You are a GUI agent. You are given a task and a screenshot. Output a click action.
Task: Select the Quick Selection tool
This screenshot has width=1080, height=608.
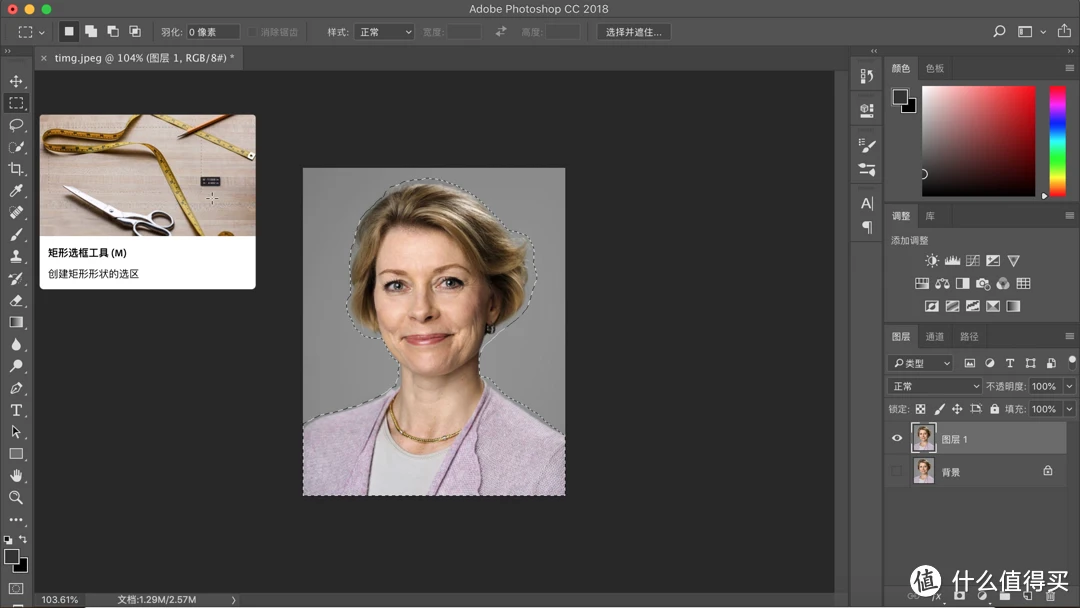pyautogui.click(x=16, y=147)
